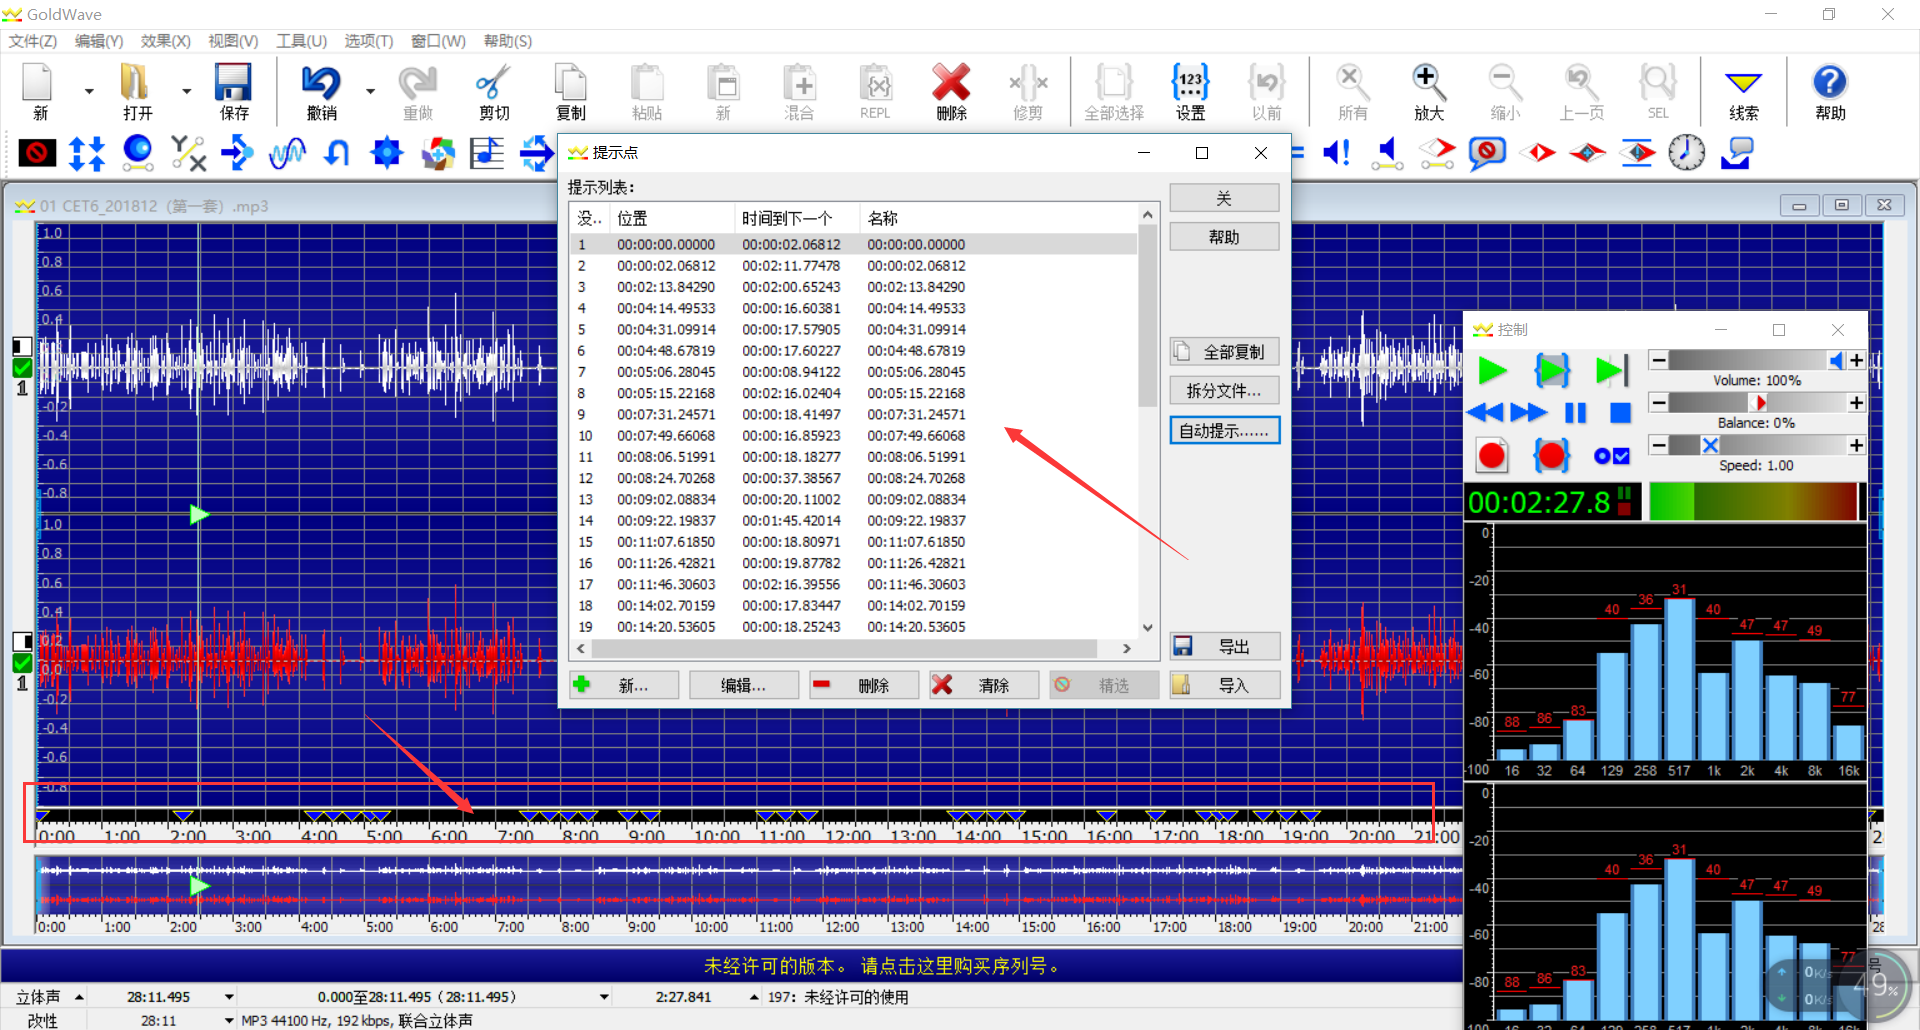The width and height of the screenshot is (1920, 1030).
Task: Open the dropdown arrow beside the Open (打开) icon
Action: [x=186, y=92]
